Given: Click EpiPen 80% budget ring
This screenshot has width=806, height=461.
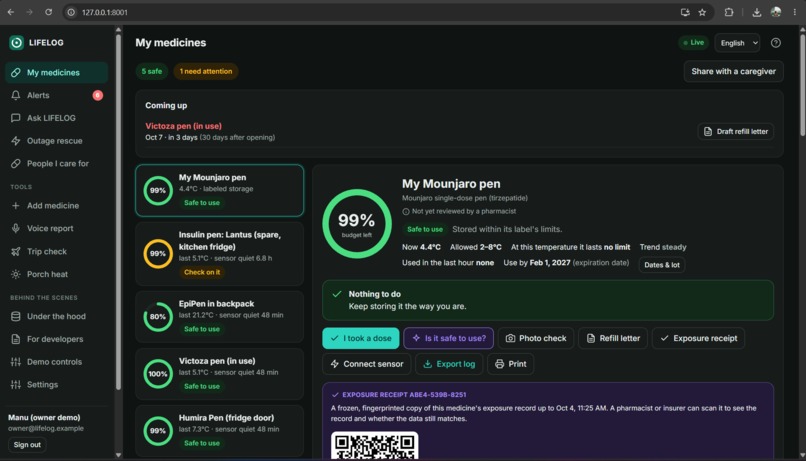Looking at the screenshot, I should click(158, 317).
